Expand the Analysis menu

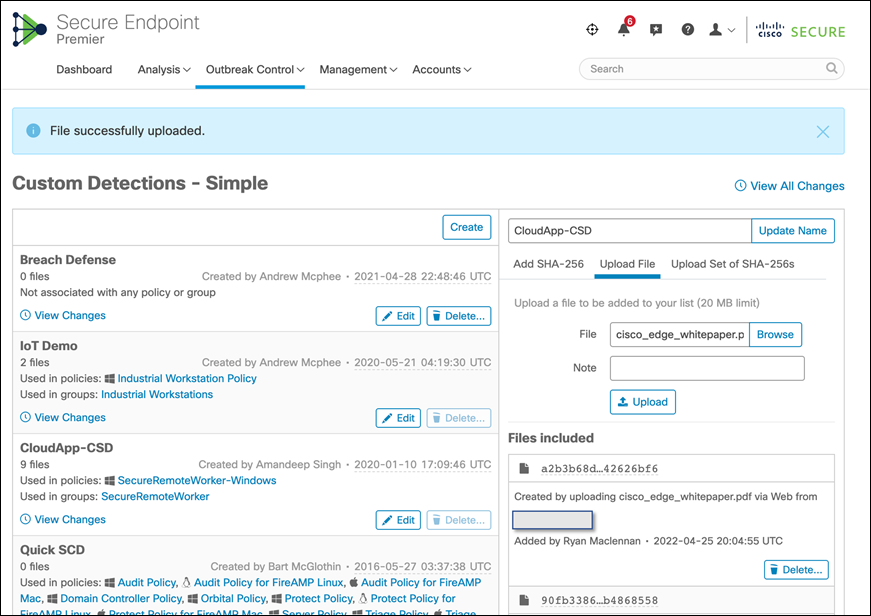coord(164,69)
